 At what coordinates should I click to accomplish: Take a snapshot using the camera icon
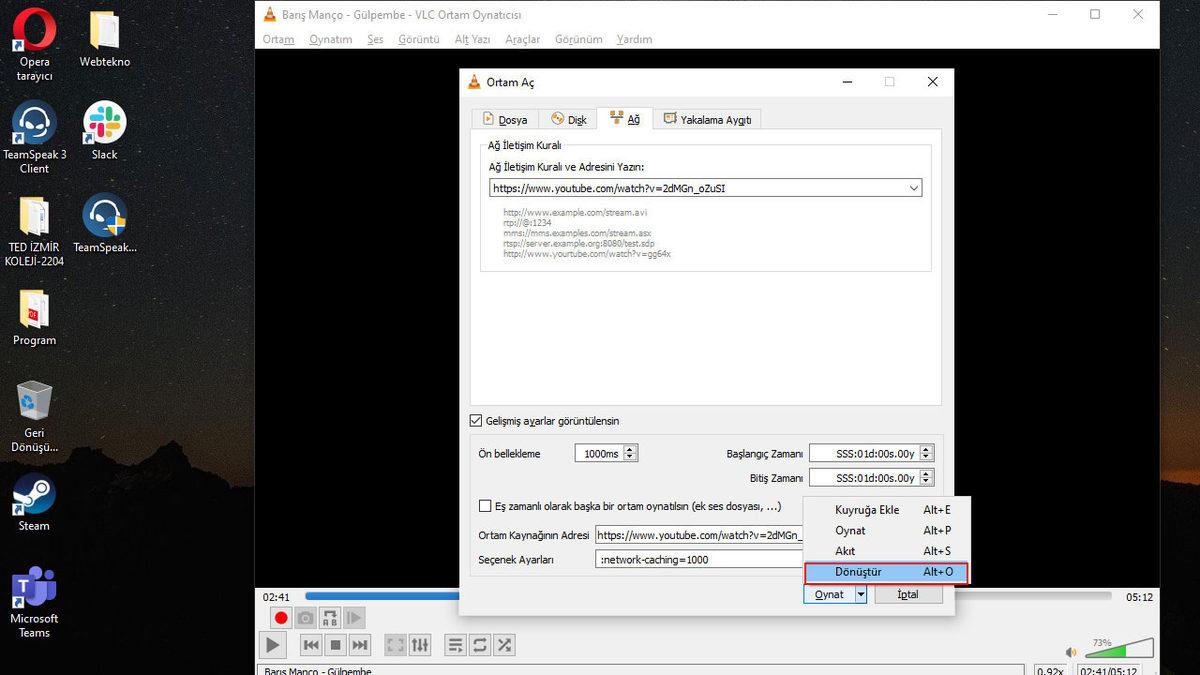[304, 617]
